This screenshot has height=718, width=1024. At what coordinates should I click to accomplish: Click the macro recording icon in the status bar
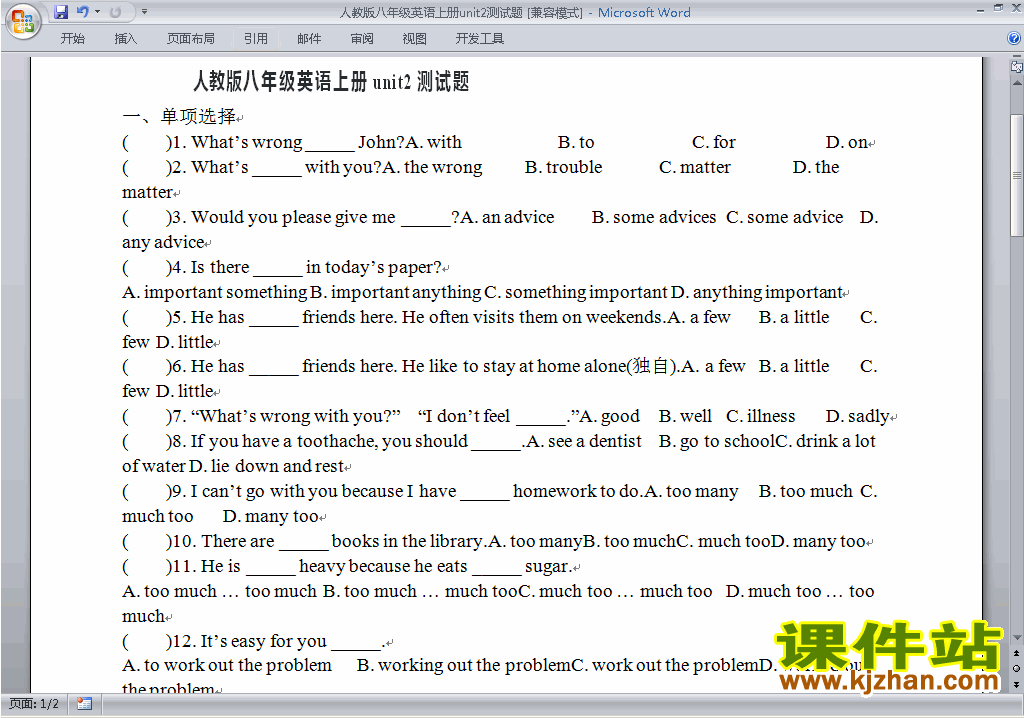click(84, 704)
